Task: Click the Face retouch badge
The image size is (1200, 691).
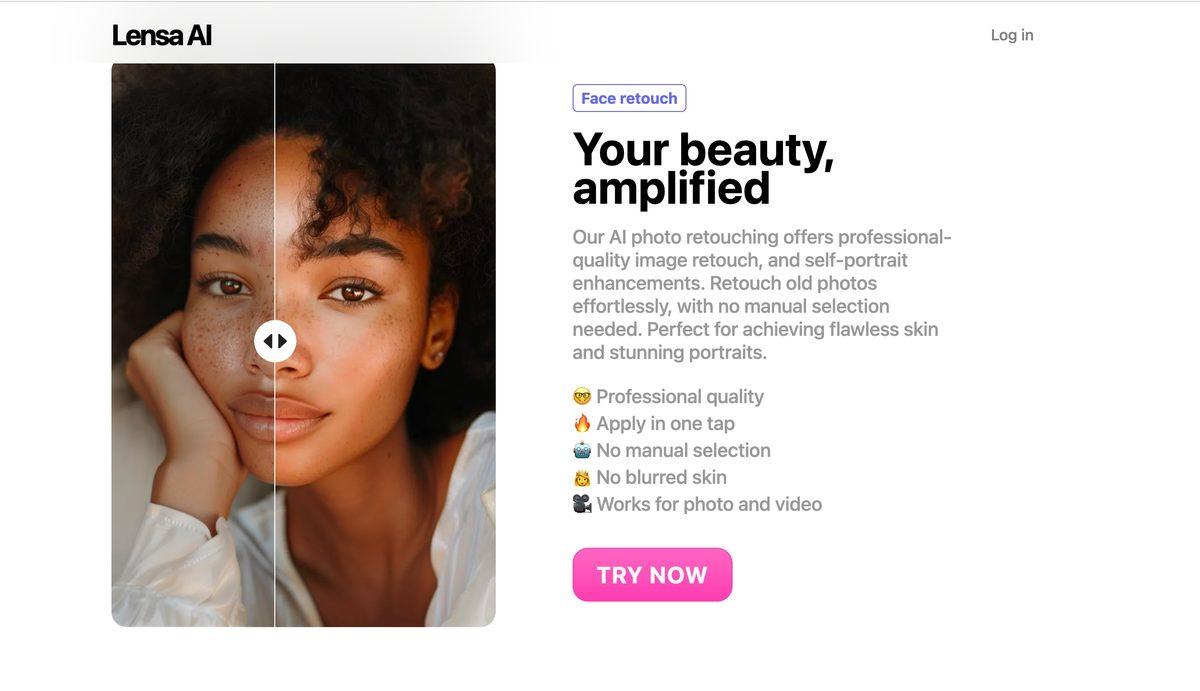Action: point(629,97)
